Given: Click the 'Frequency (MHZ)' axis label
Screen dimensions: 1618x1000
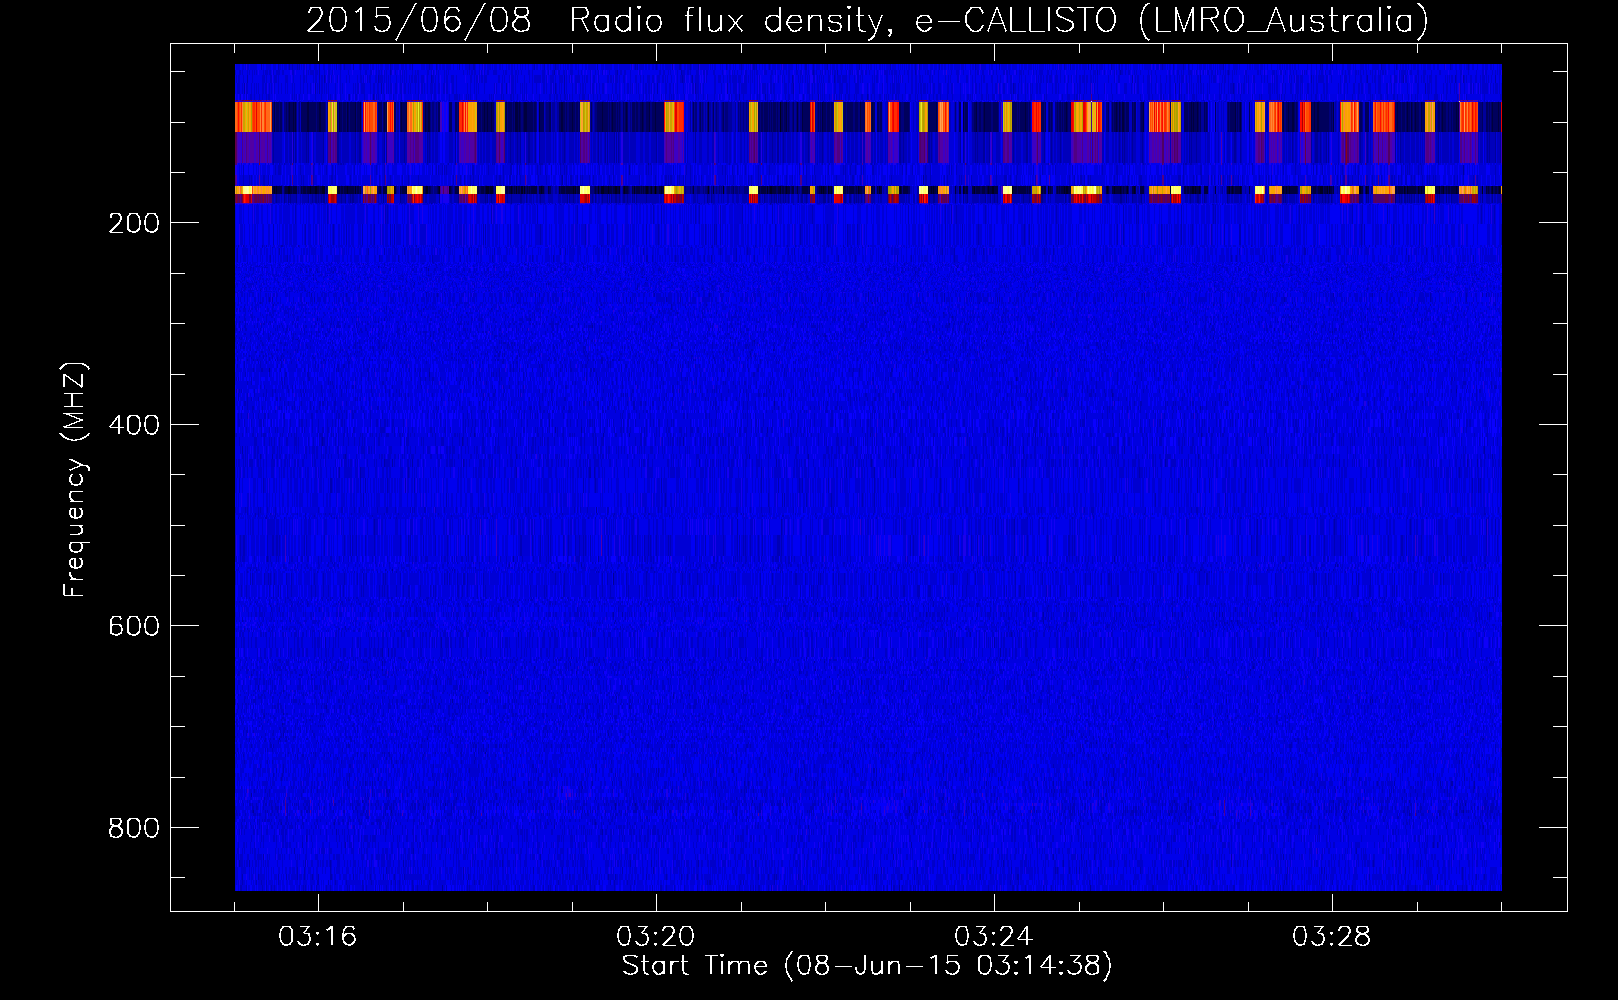Looking at the screenshot, I should [x=75, y=480].
